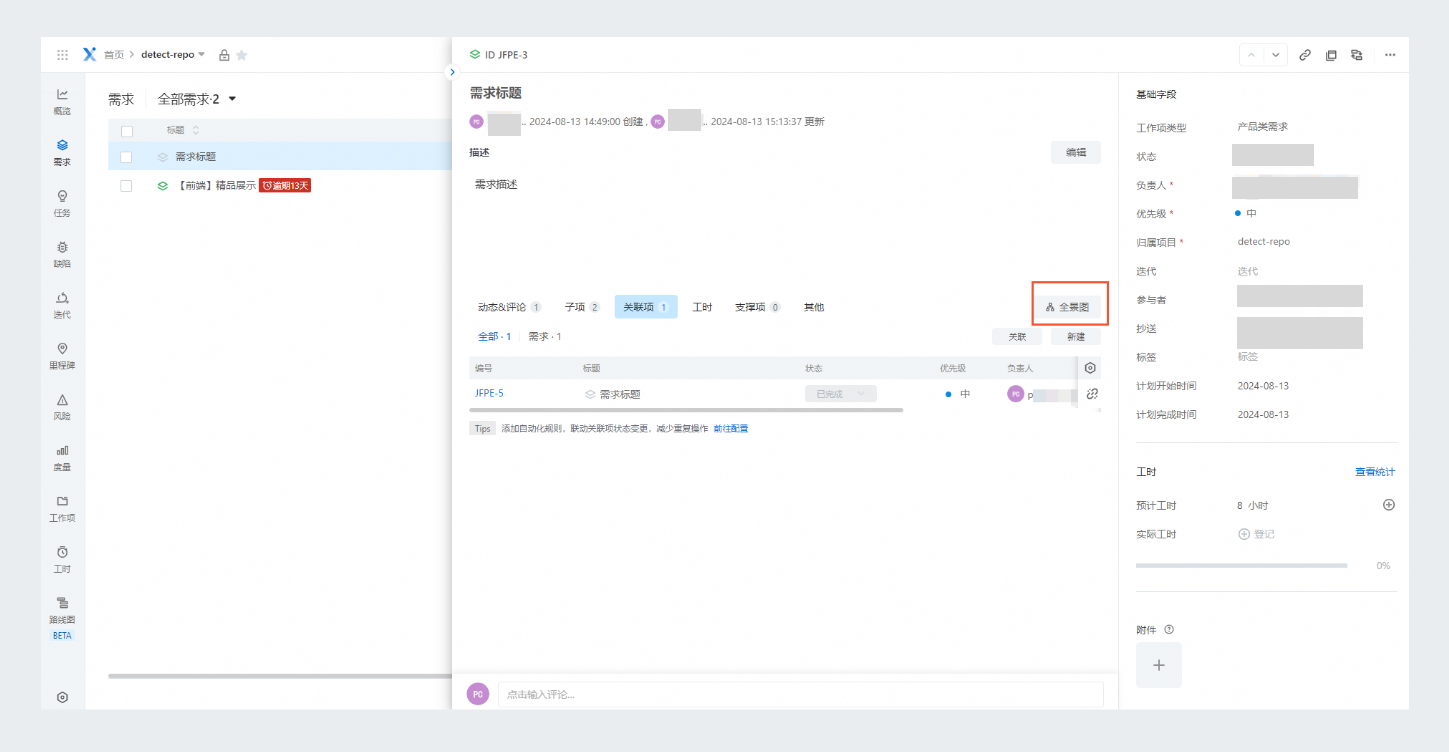Open 迭代 iterations in sidebar
The image size is (1449, 752).
tap(62, 305)
